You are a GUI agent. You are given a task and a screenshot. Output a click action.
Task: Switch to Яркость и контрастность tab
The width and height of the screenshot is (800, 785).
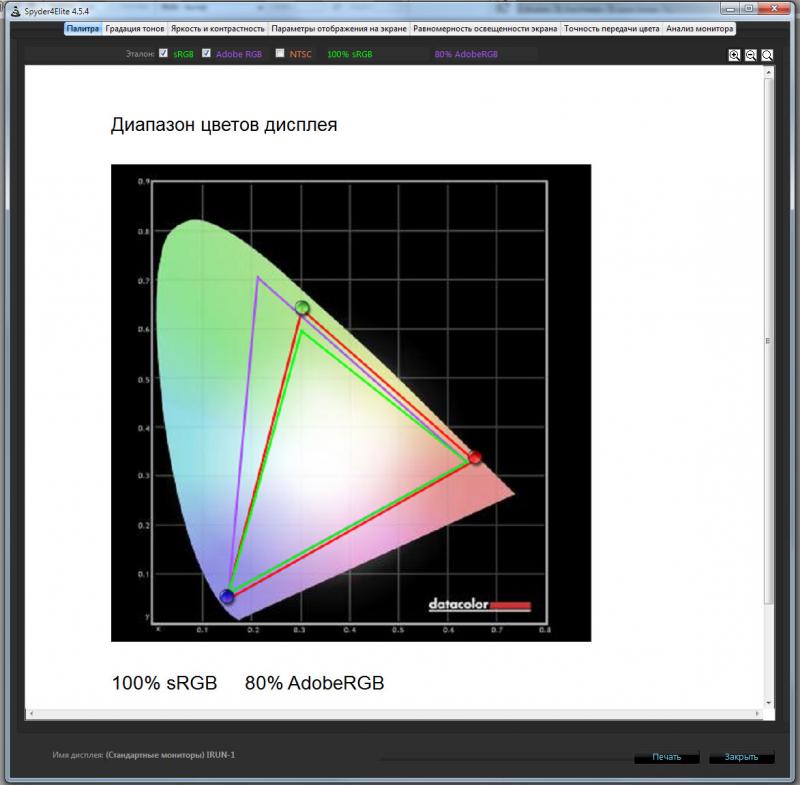pos(218,29)
